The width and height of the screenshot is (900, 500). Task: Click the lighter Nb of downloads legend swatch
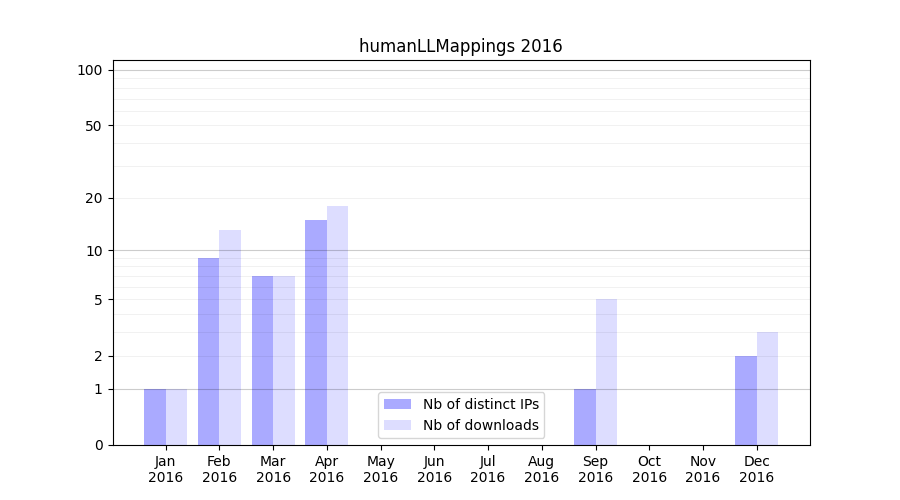point(397,425)
